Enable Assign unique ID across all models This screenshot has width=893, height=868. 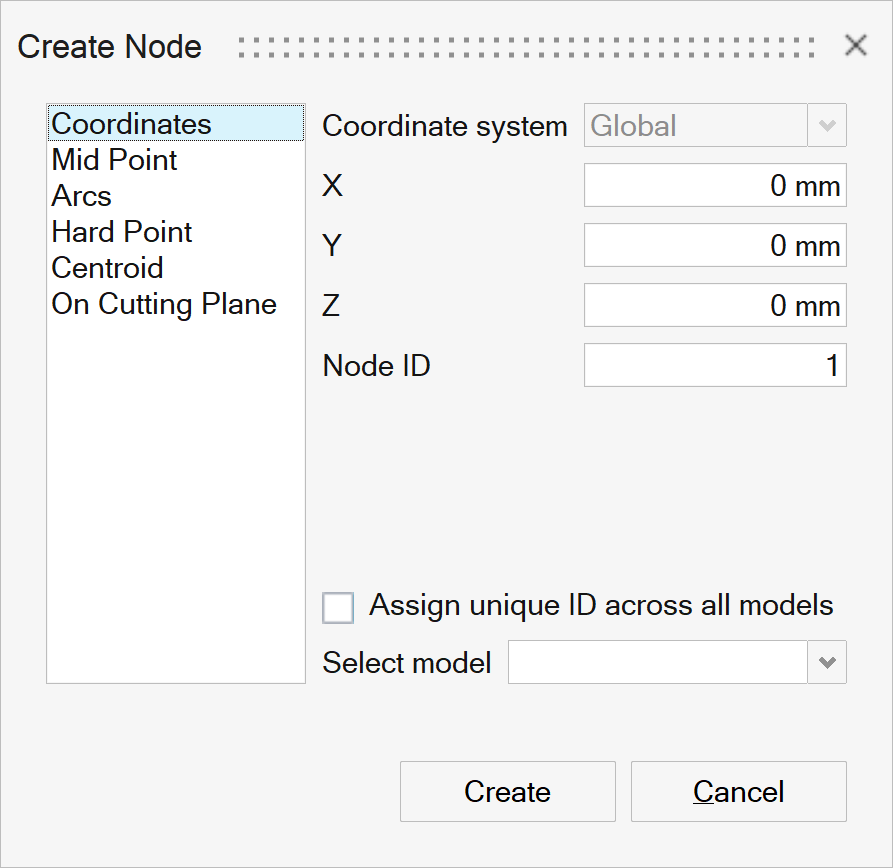338,607
